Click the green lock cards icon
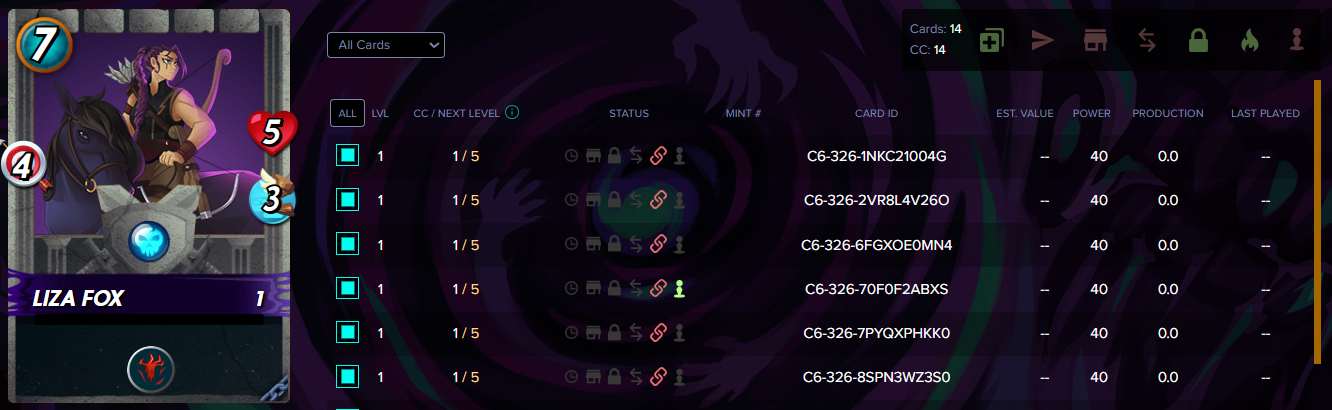 coord(1198,40)
